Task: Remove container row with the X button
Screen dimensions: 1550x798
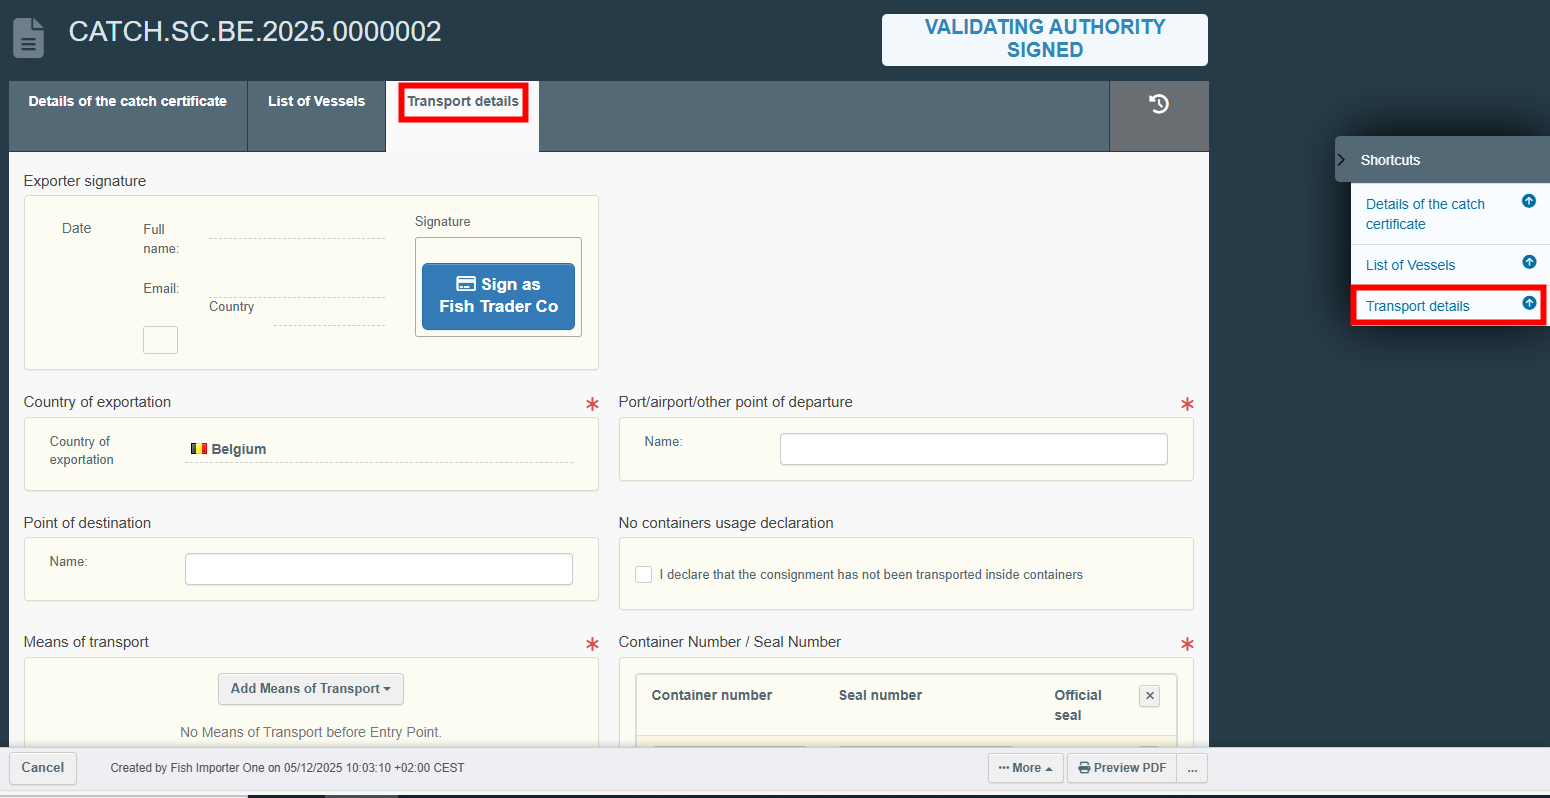Action: pos(1149,696)
